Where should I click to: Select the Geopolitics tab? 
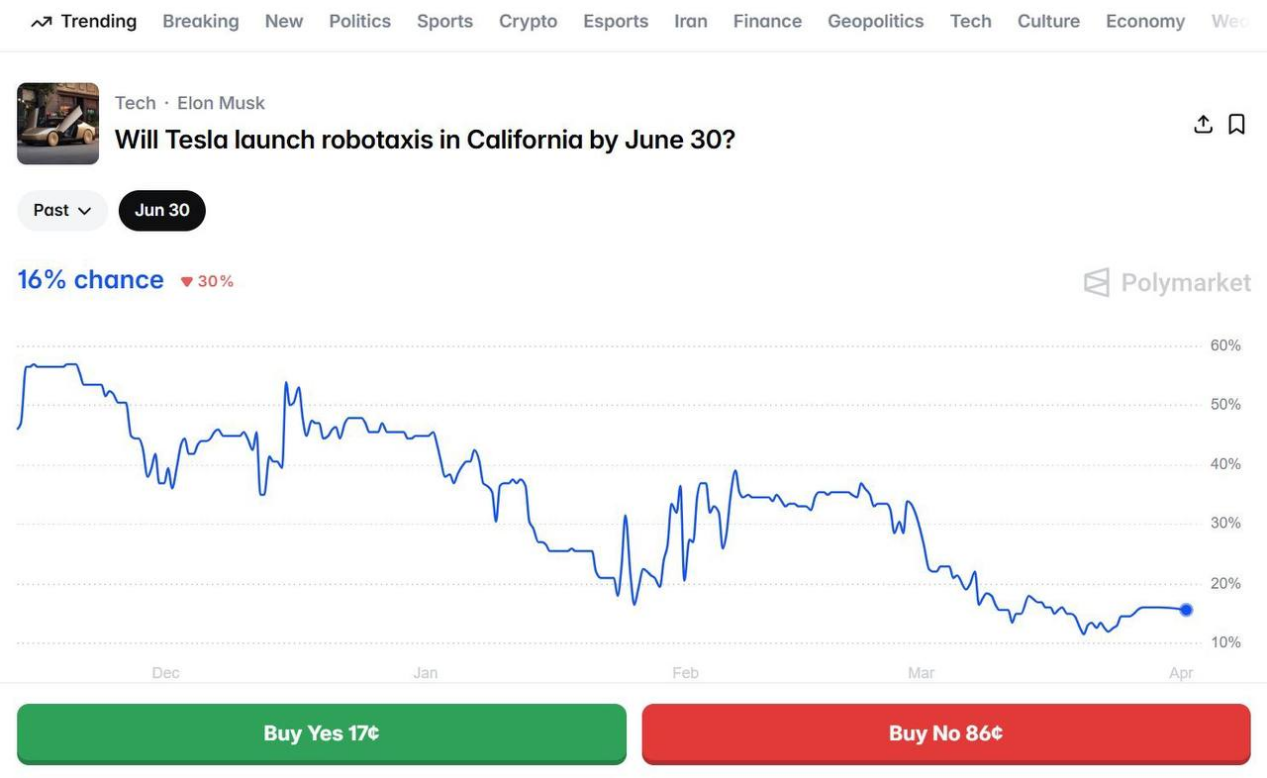875,20
